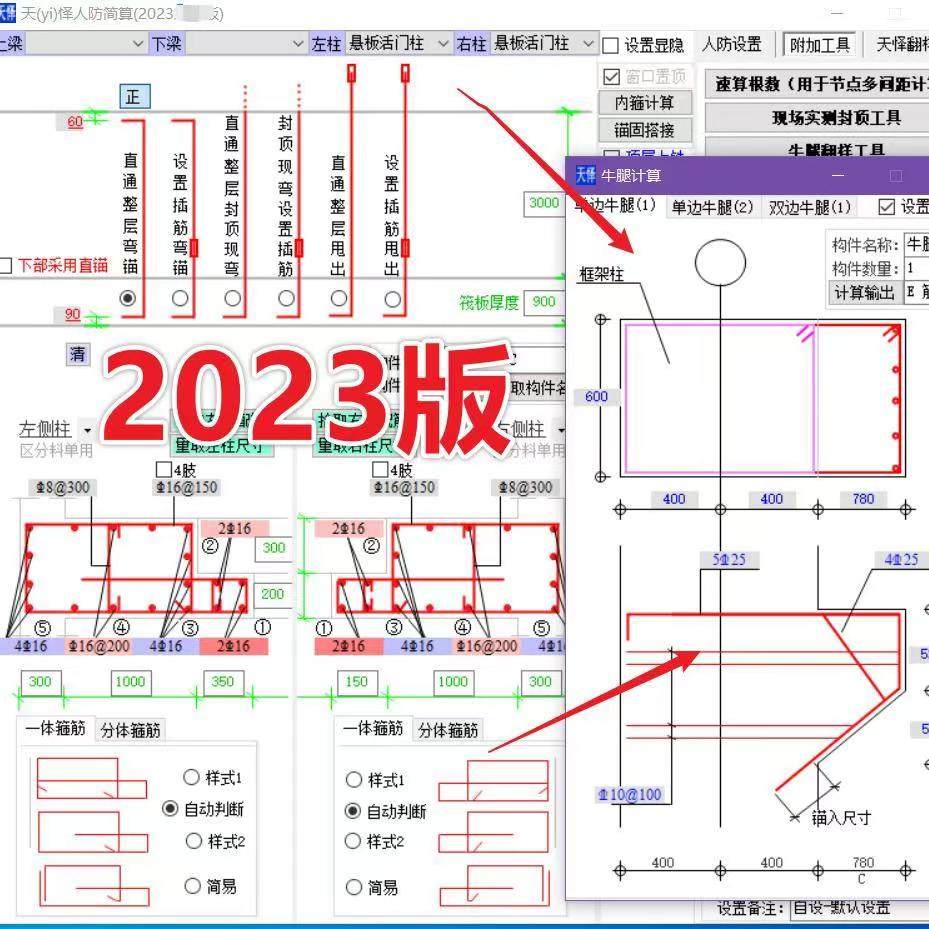This screenshot has height=929, width=929.
Task: Click the 正 button
Action: tap(134, 97)
